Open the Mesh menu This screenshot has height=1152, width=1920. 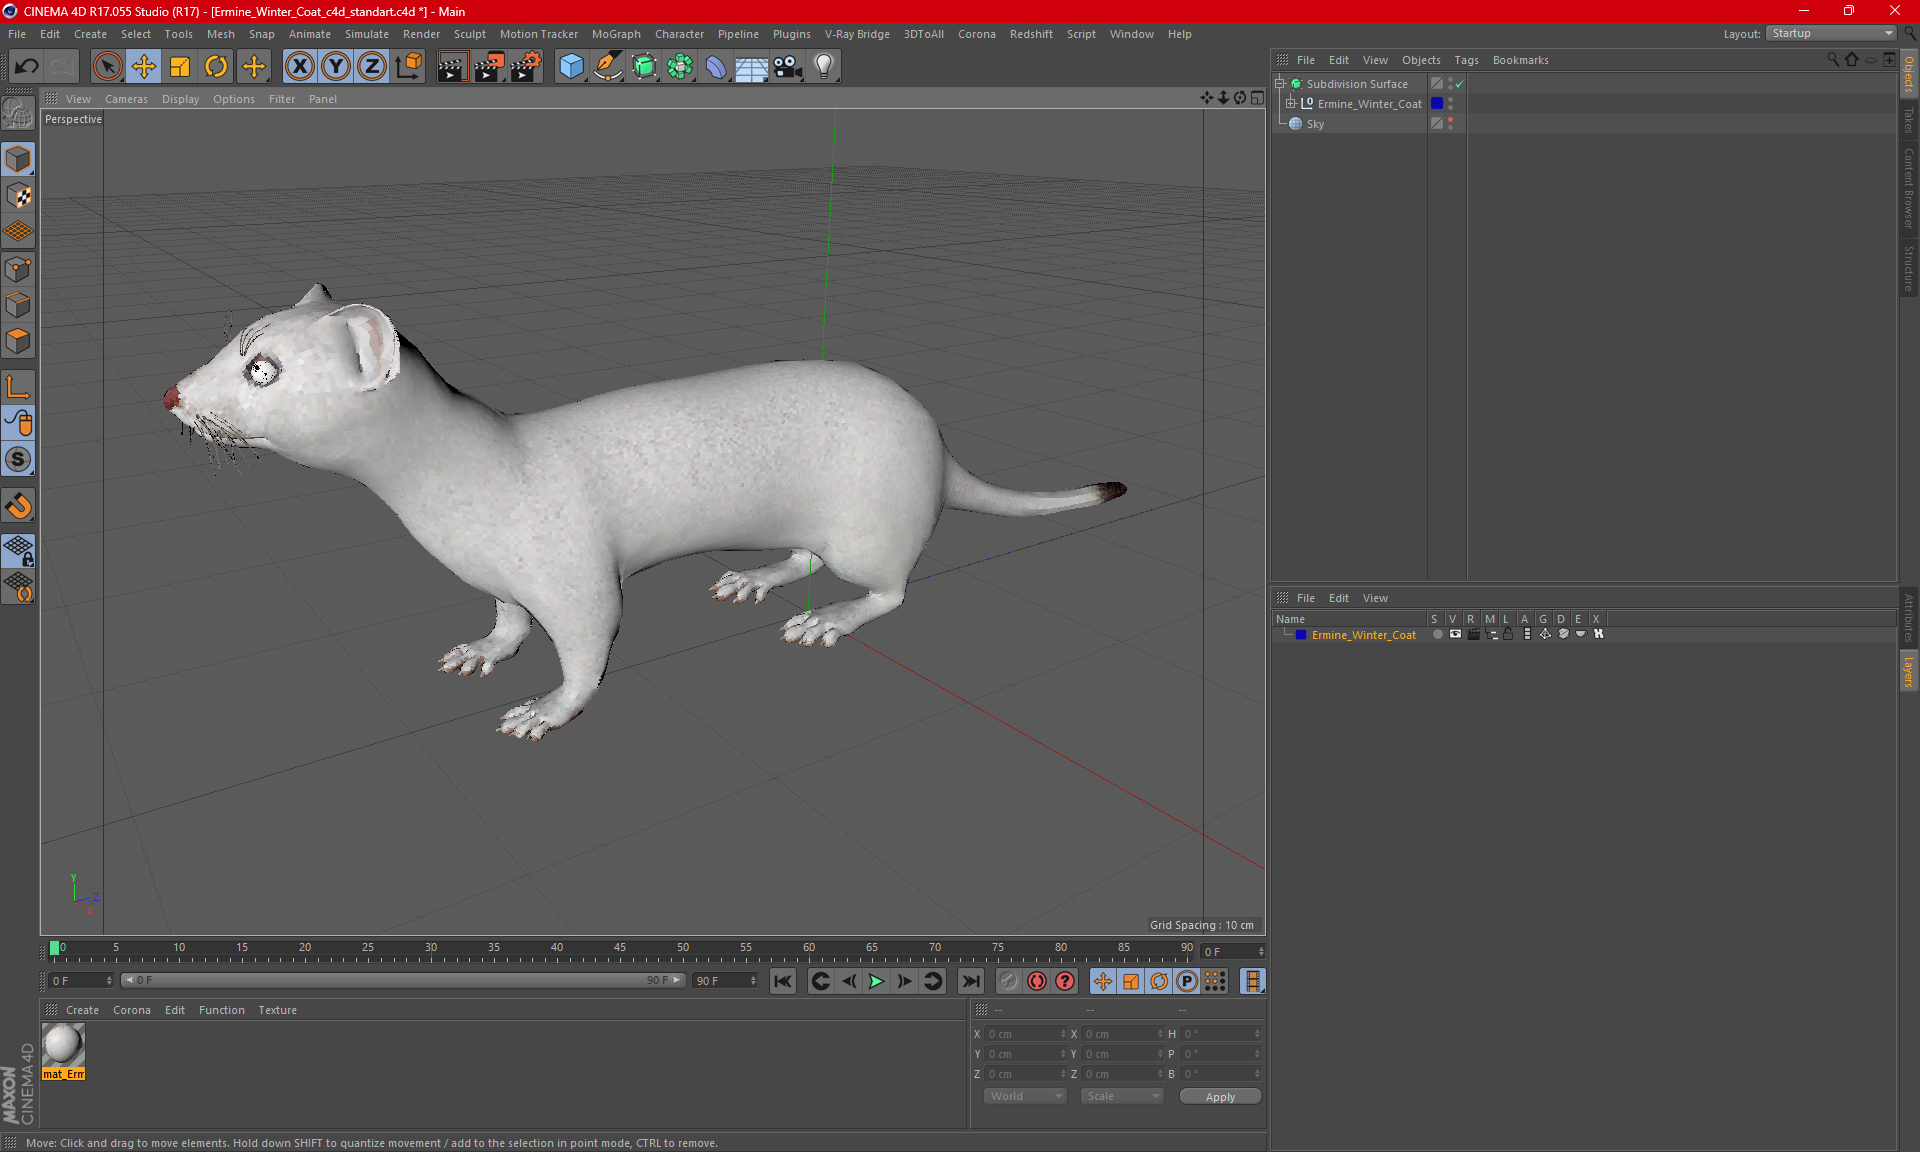pos(221,34)
